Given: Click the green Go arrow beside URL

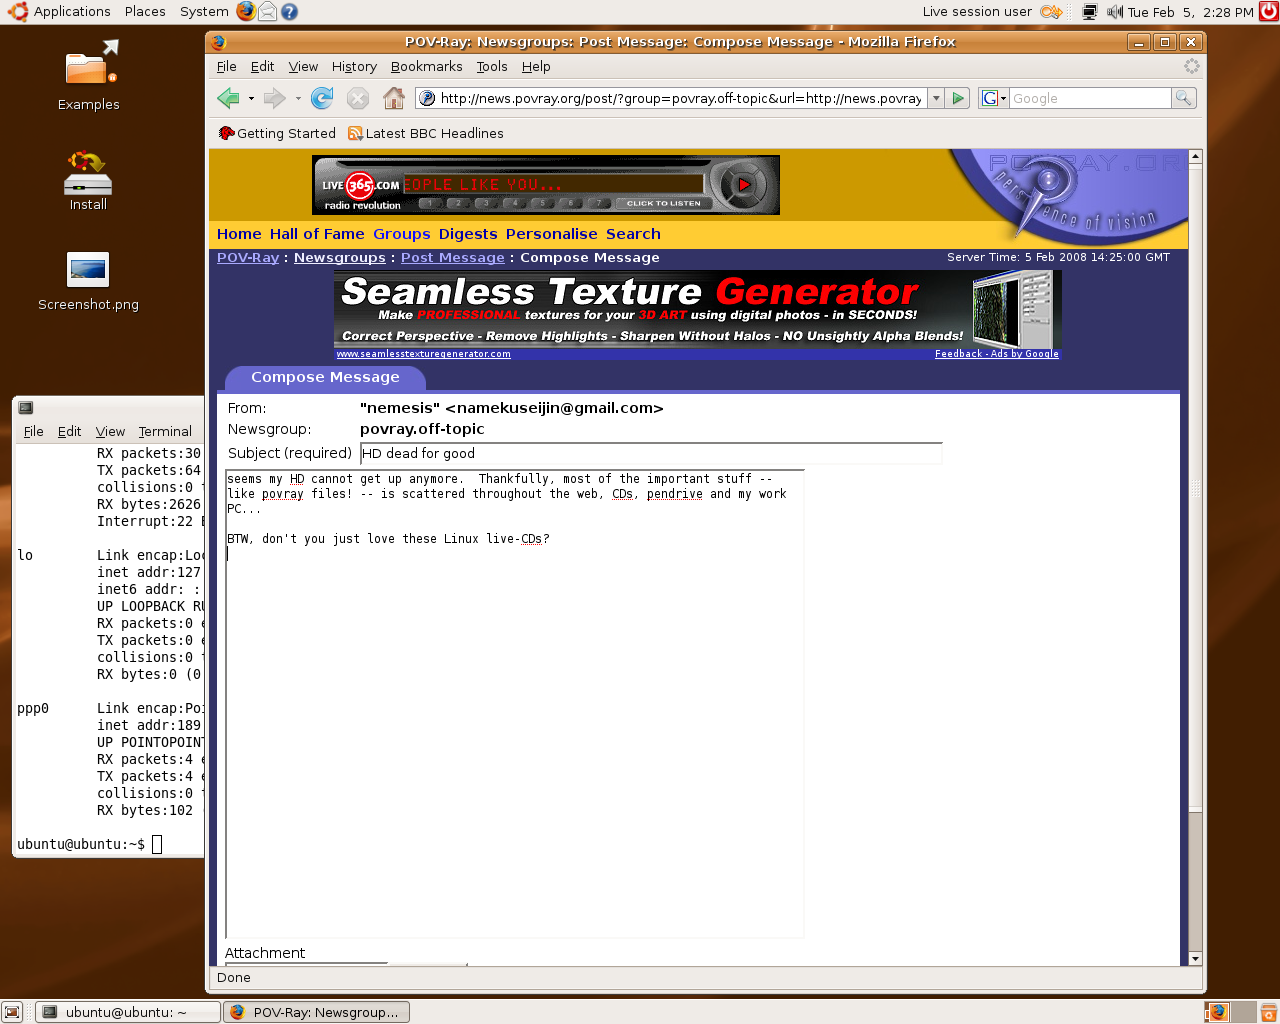Looking at the screenshot, I should click(958, 98).
